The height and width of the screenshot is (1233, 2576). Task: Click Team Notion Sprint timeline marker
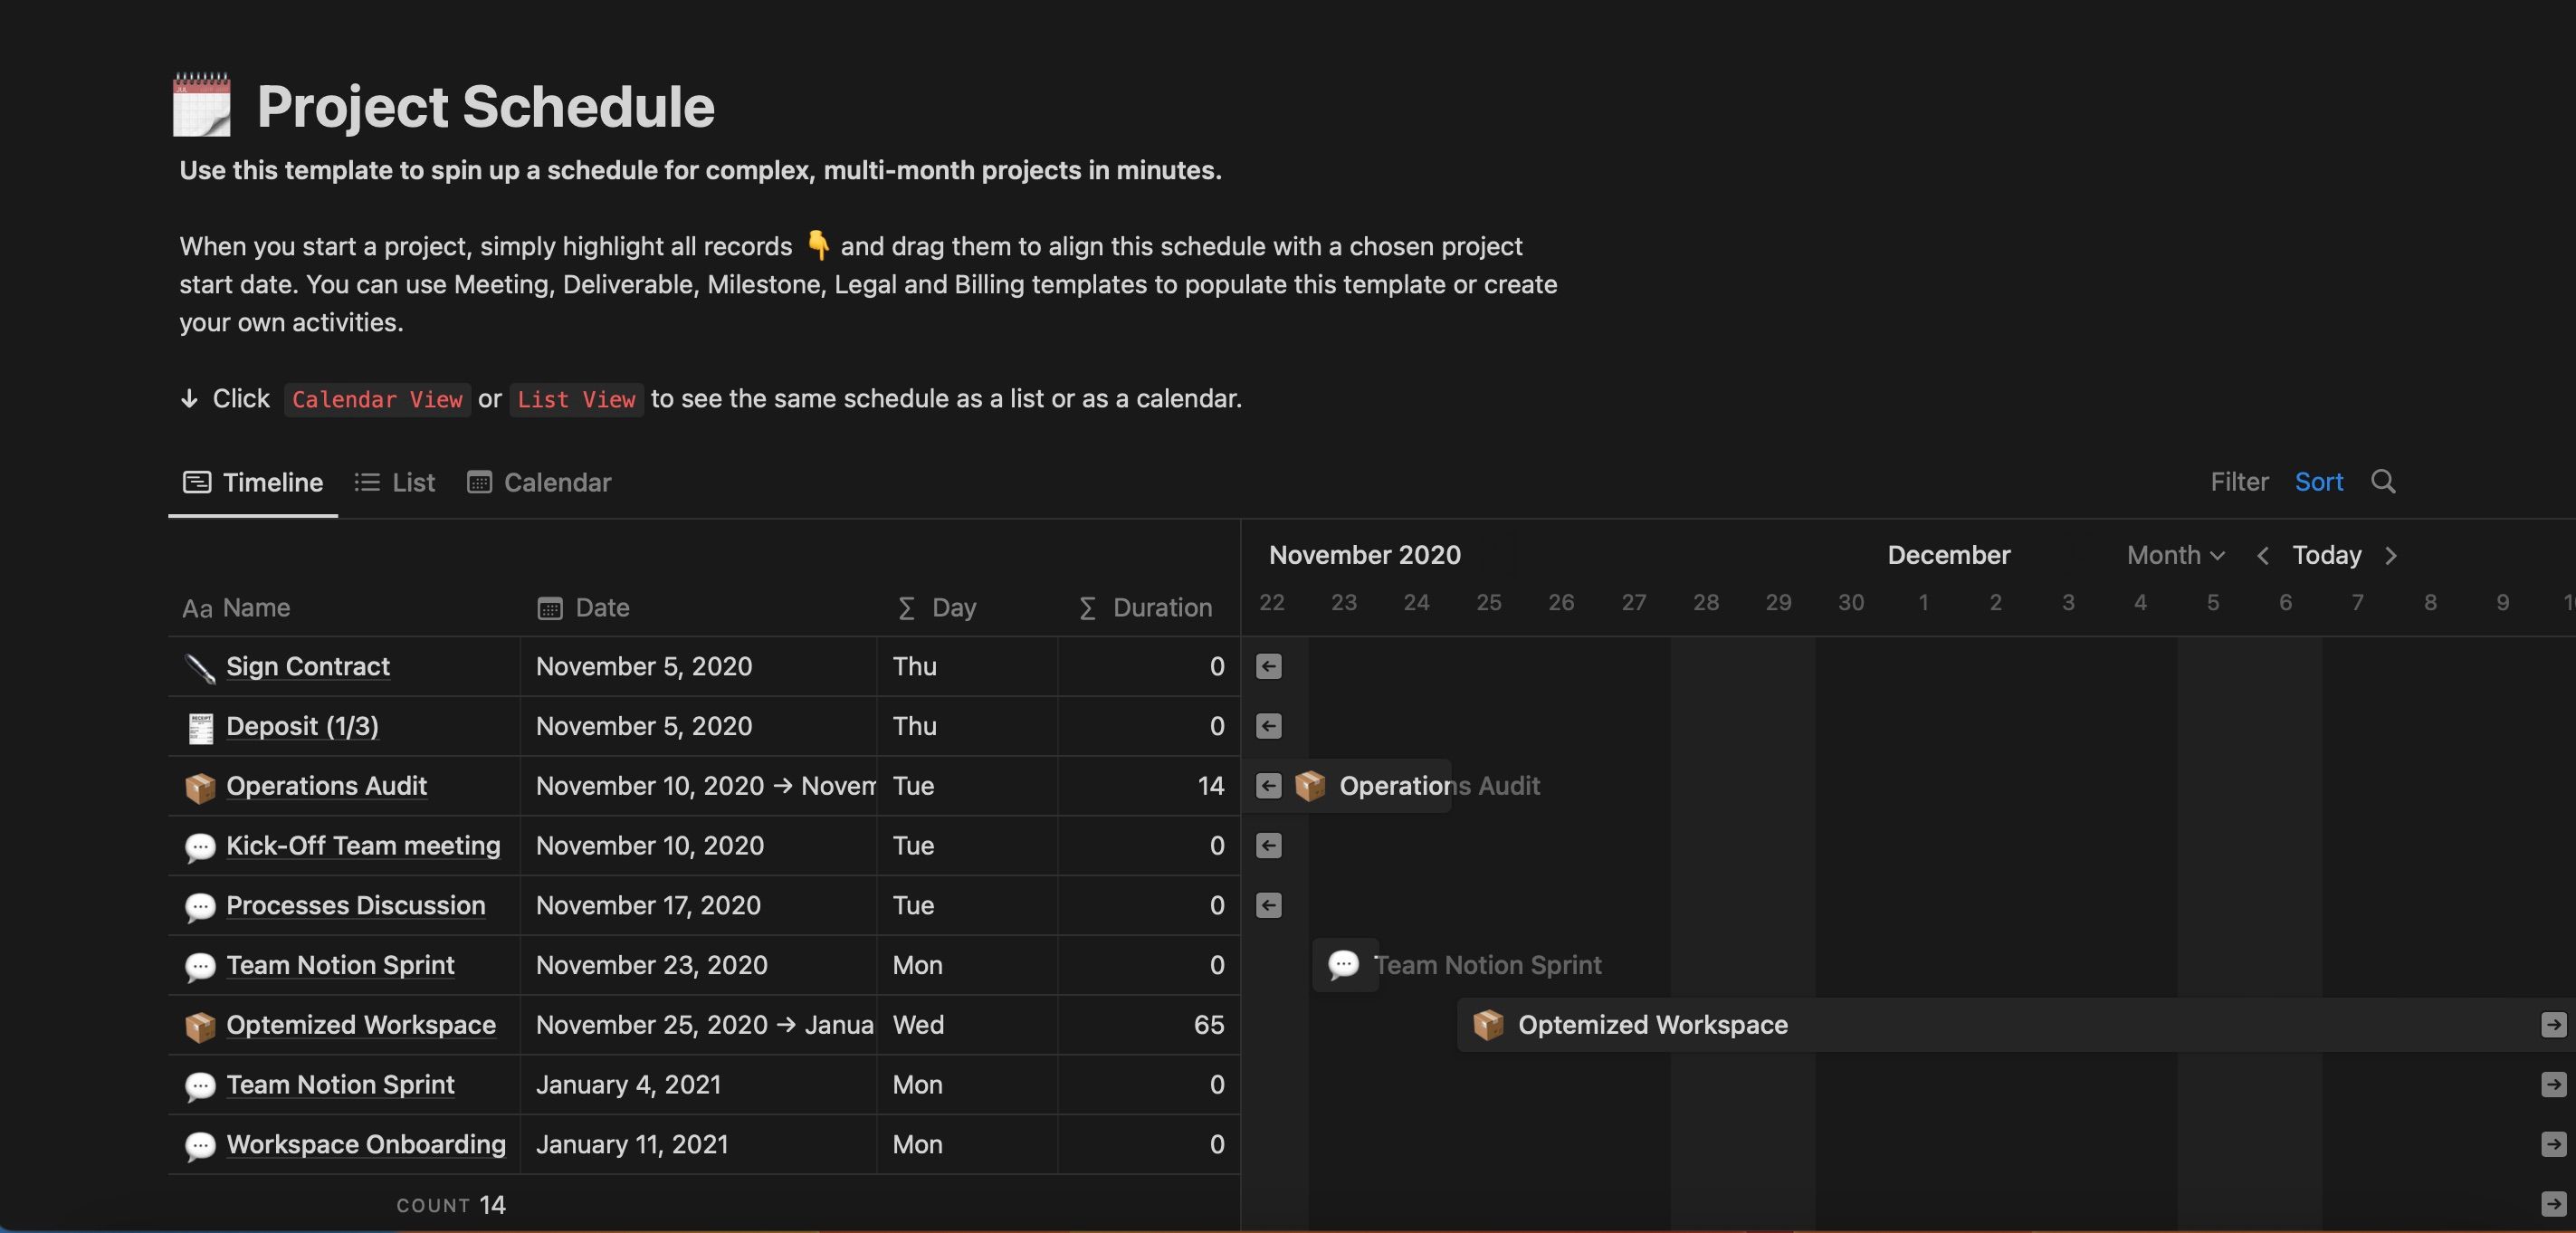pyautogui.click(x=1344, y=965)
